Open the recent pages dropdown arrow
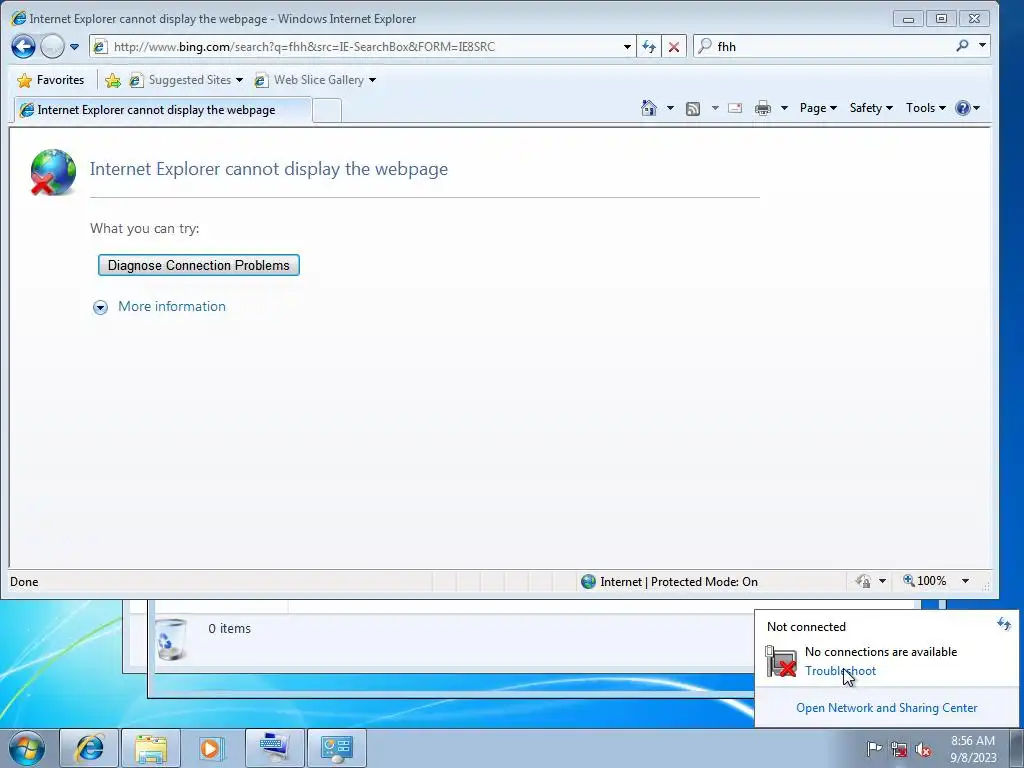This screenshot has width=1024, height=768. pyautogui.click(x=74, y=47)
